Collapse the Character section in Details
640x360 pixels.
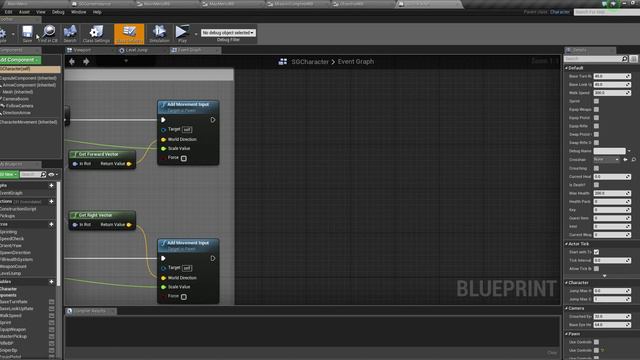click(567, 283)
